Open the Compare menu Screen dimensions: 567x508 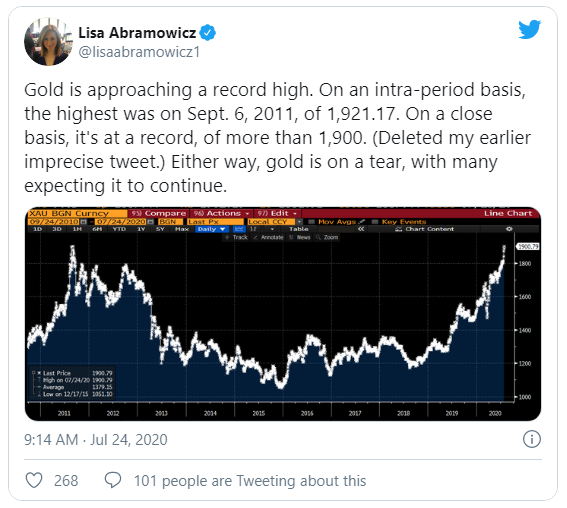pos(158,213)
